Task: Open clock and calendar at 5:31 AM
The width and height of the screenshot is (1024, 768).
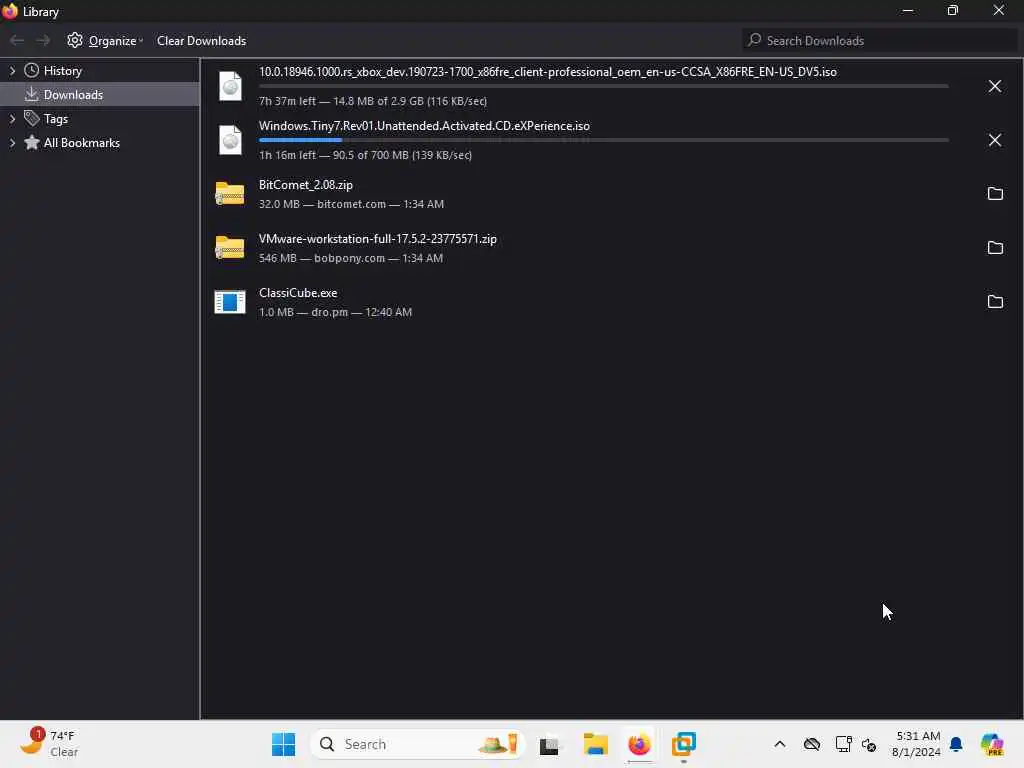Action: (x=918, y=744)
